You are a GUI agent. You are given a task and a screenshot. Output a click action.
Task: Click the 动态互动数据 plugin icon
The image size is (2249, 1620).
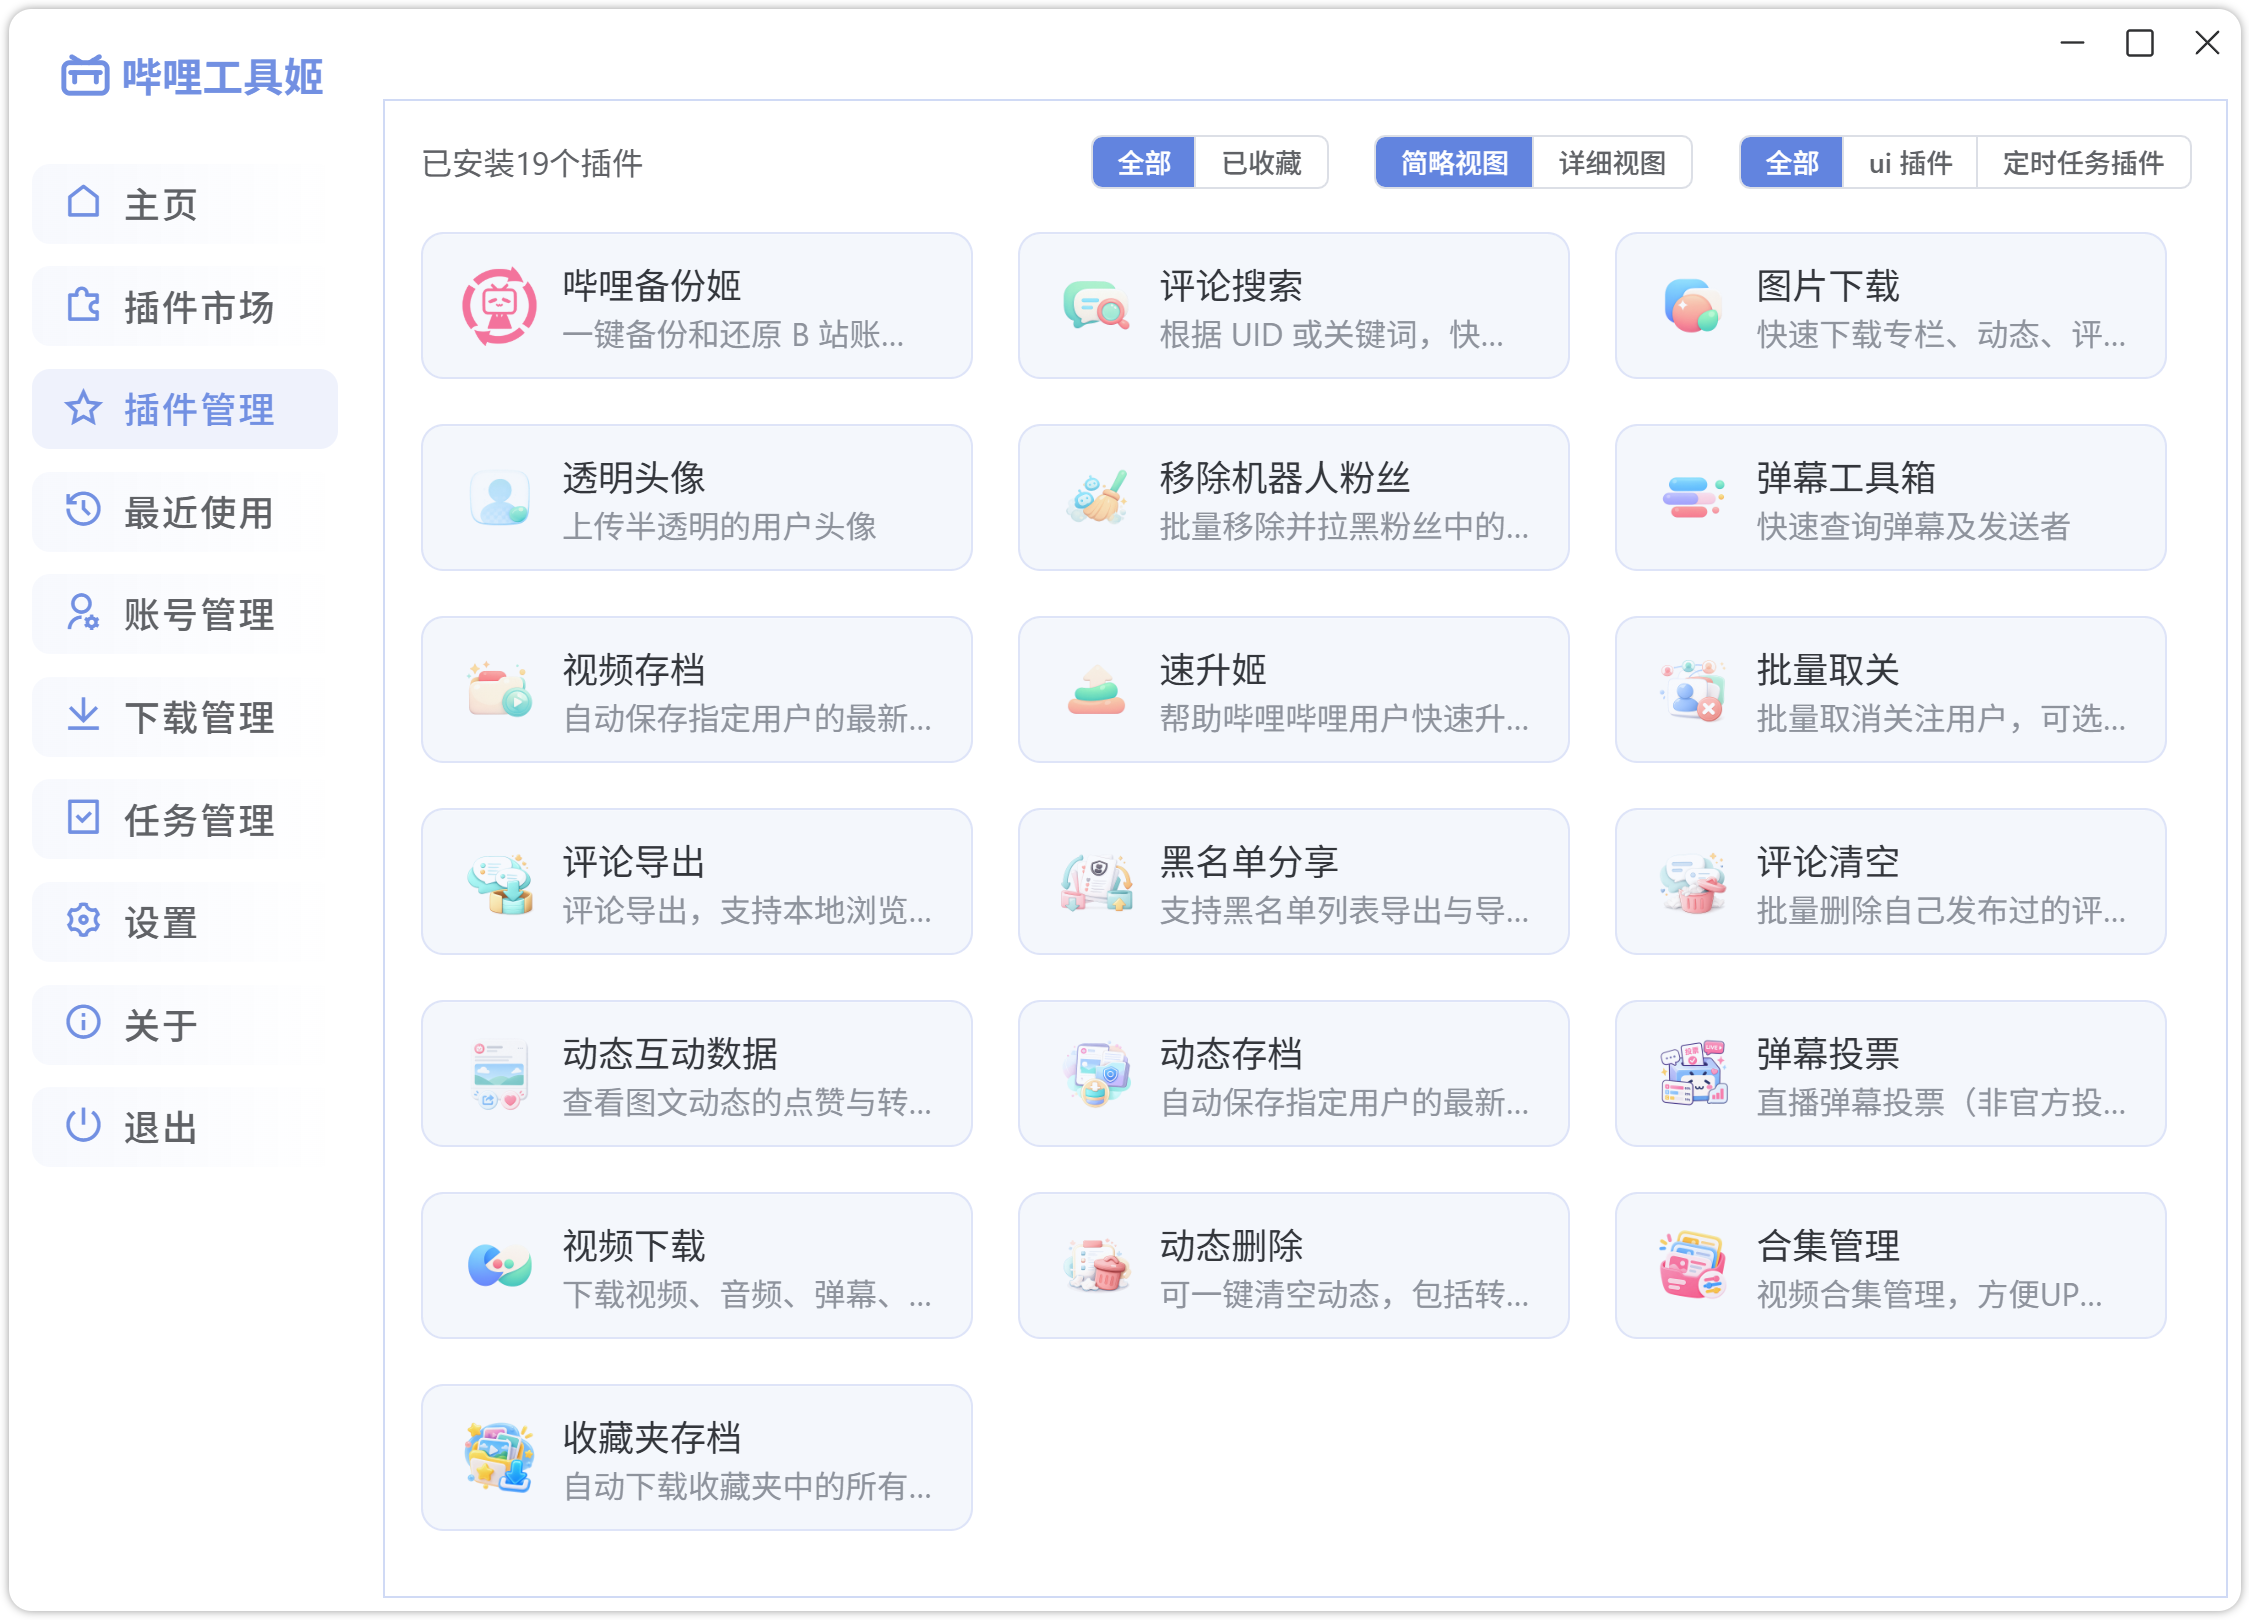[499, 1074]
